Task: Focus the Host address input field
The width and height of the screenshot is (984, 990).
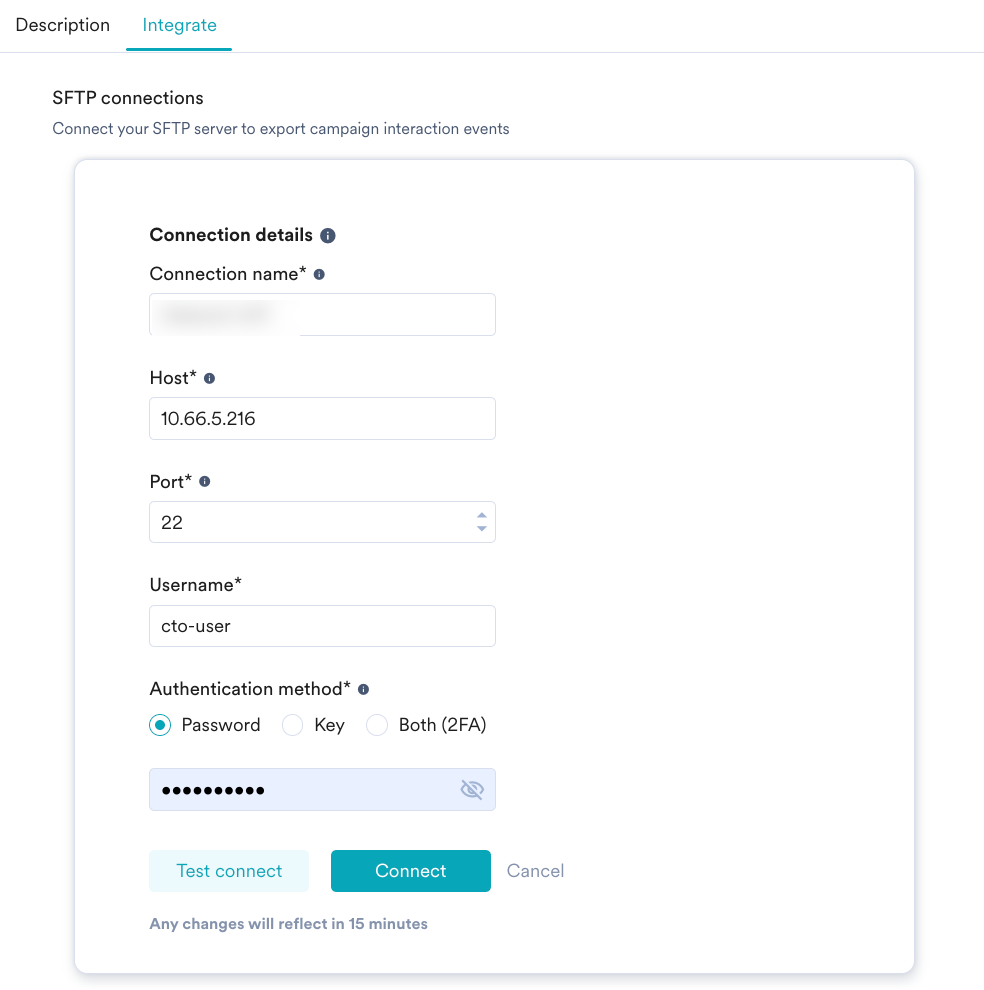Action: pyautogui.click(x=322, y=418)
